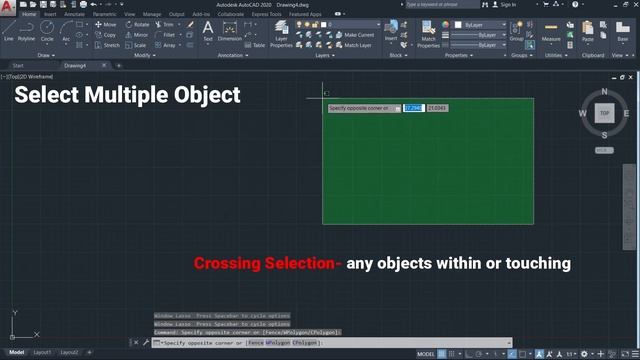640x360 pixels.
Task: Add a new layout with plus button
Action: click(89, 352)
